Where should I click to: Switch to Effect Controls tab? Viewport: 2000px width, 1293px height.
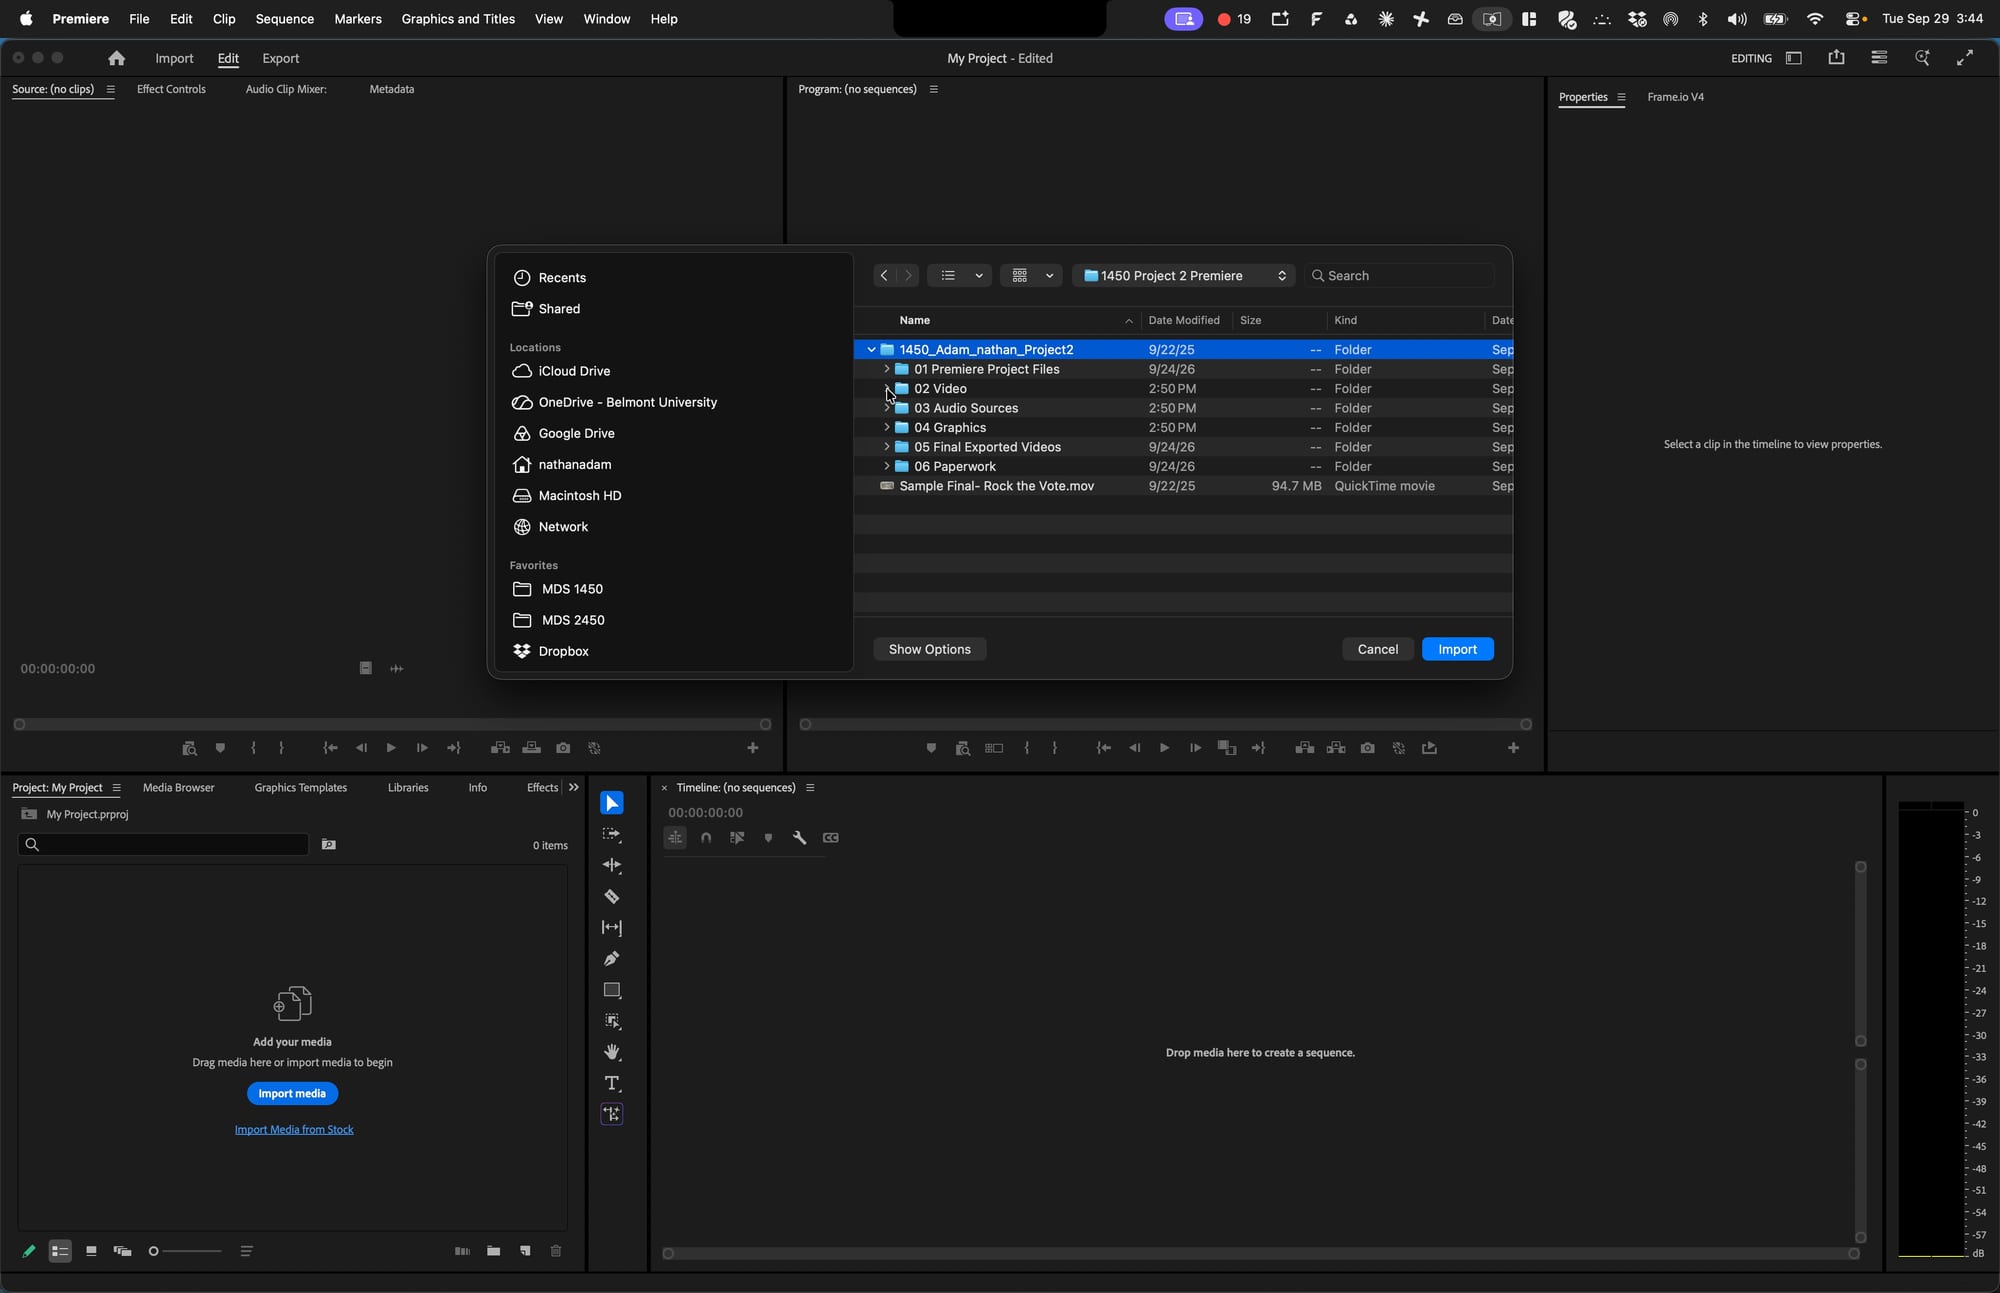coord(171,89)
